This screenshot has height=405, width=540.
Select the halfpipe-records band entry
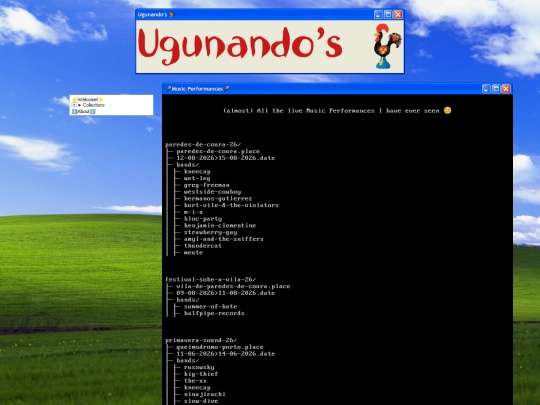(x=214, y=313)
